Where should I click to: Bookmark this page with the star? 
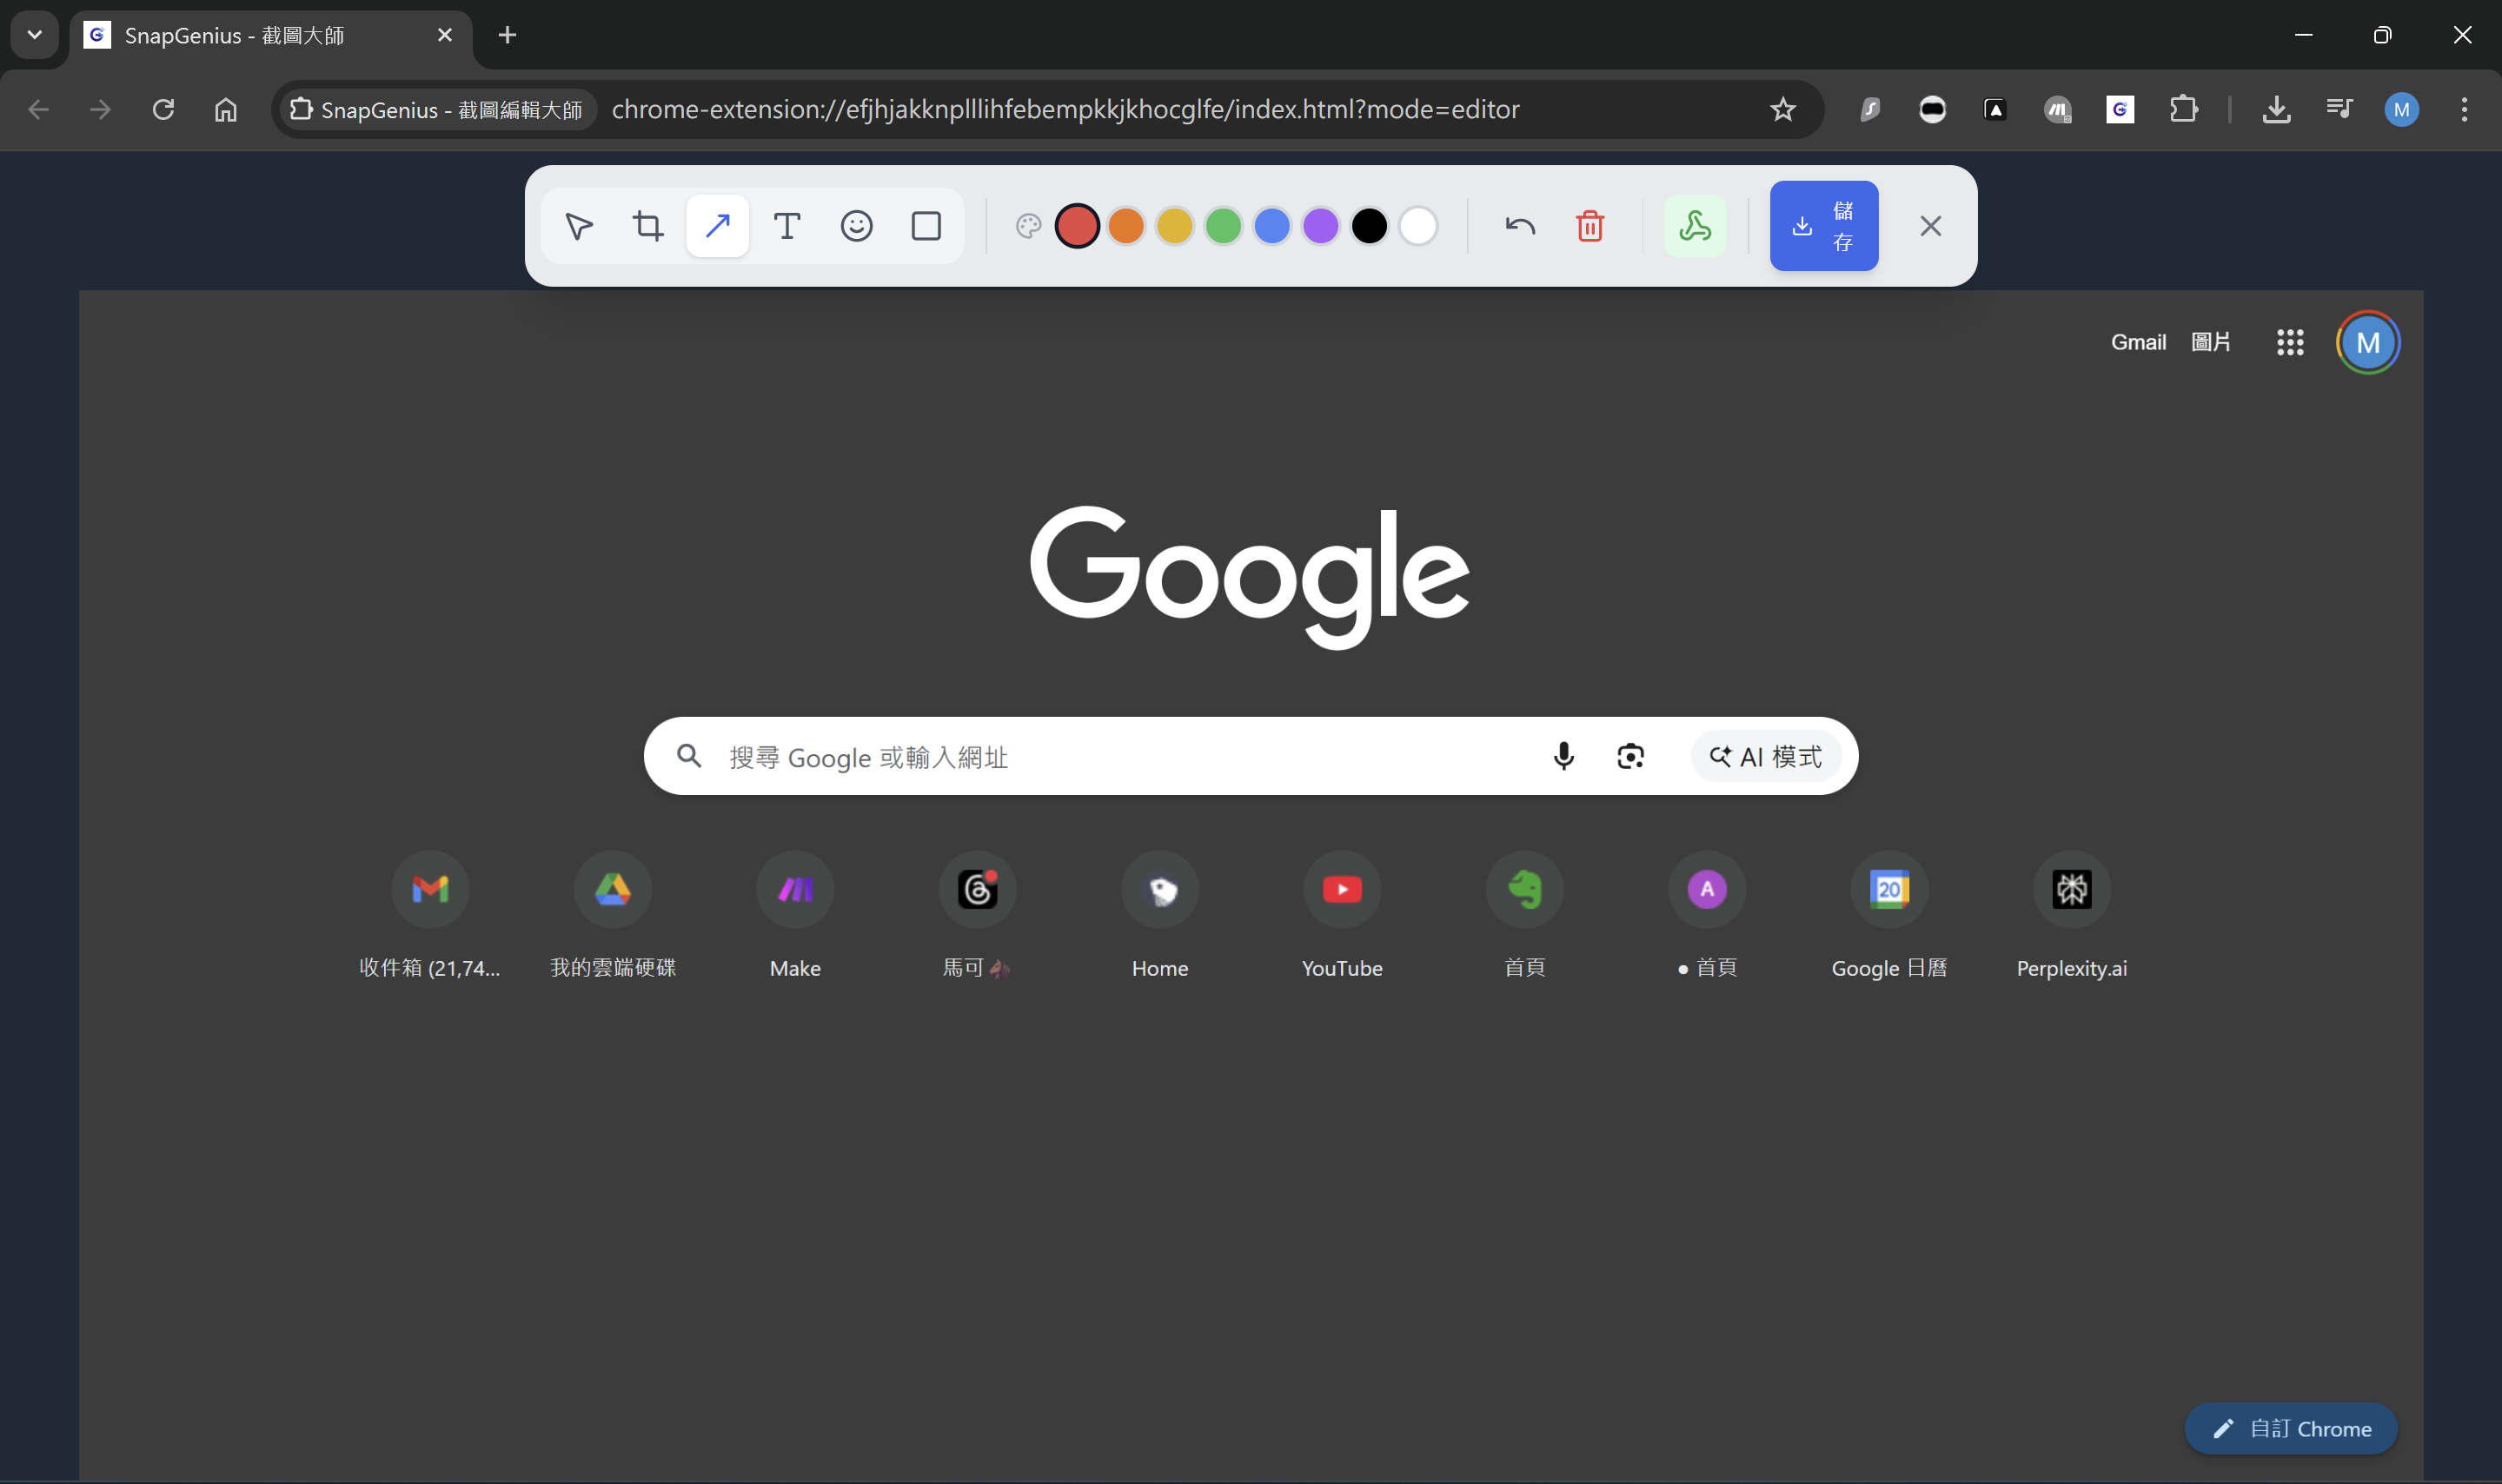tap(1782, 109)
